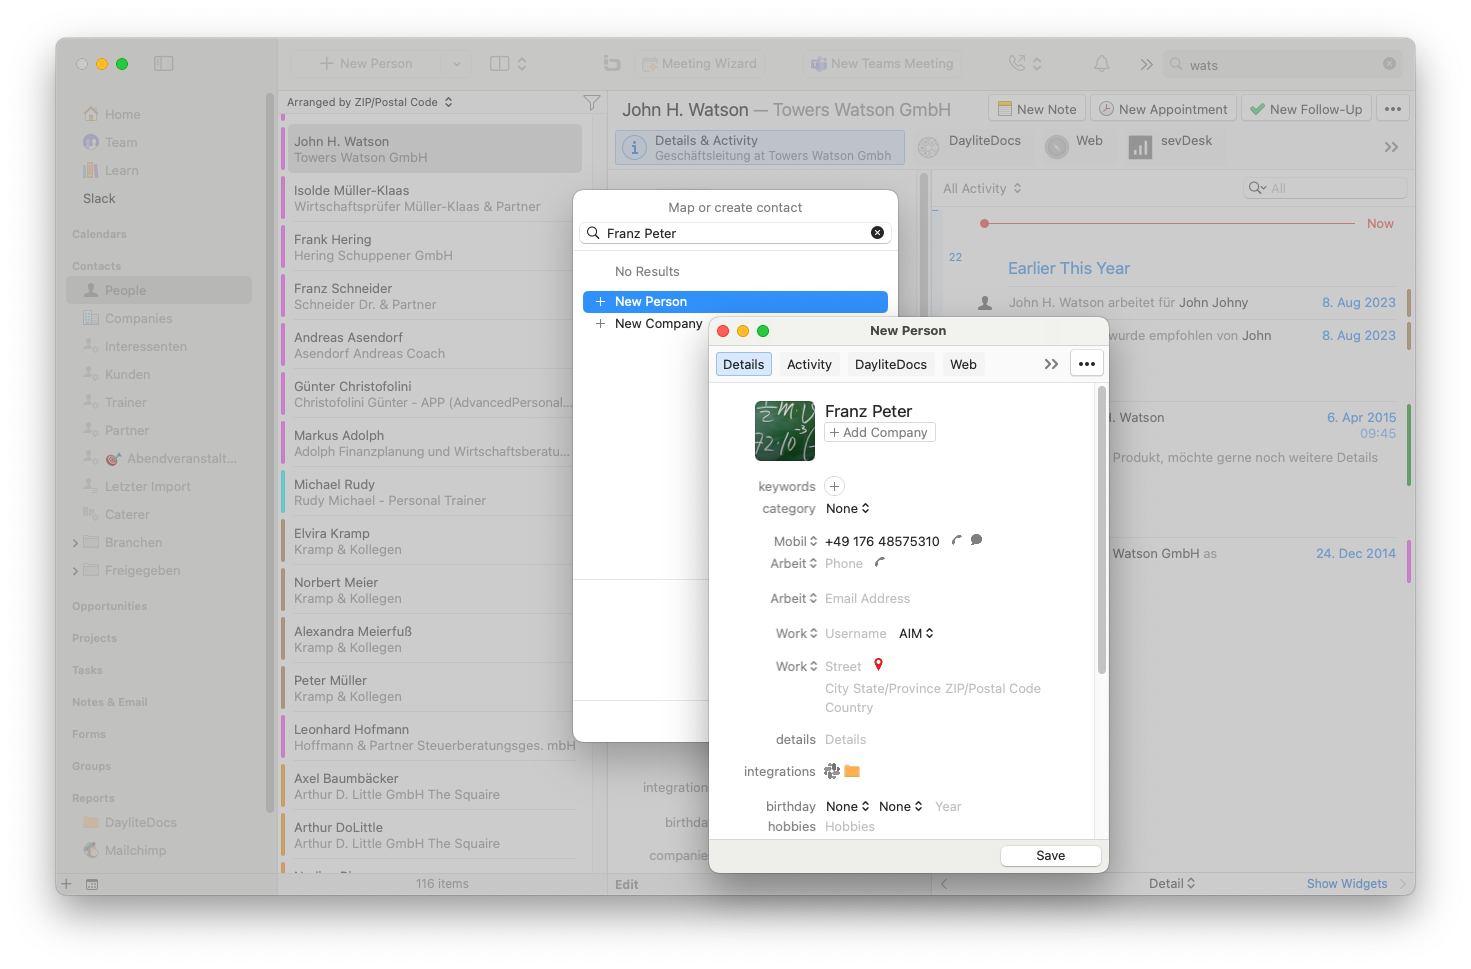Click the plus icon at the sidebar bottom
The width and height of the screenshot is (1471, 969).
(x=66, y=884)
